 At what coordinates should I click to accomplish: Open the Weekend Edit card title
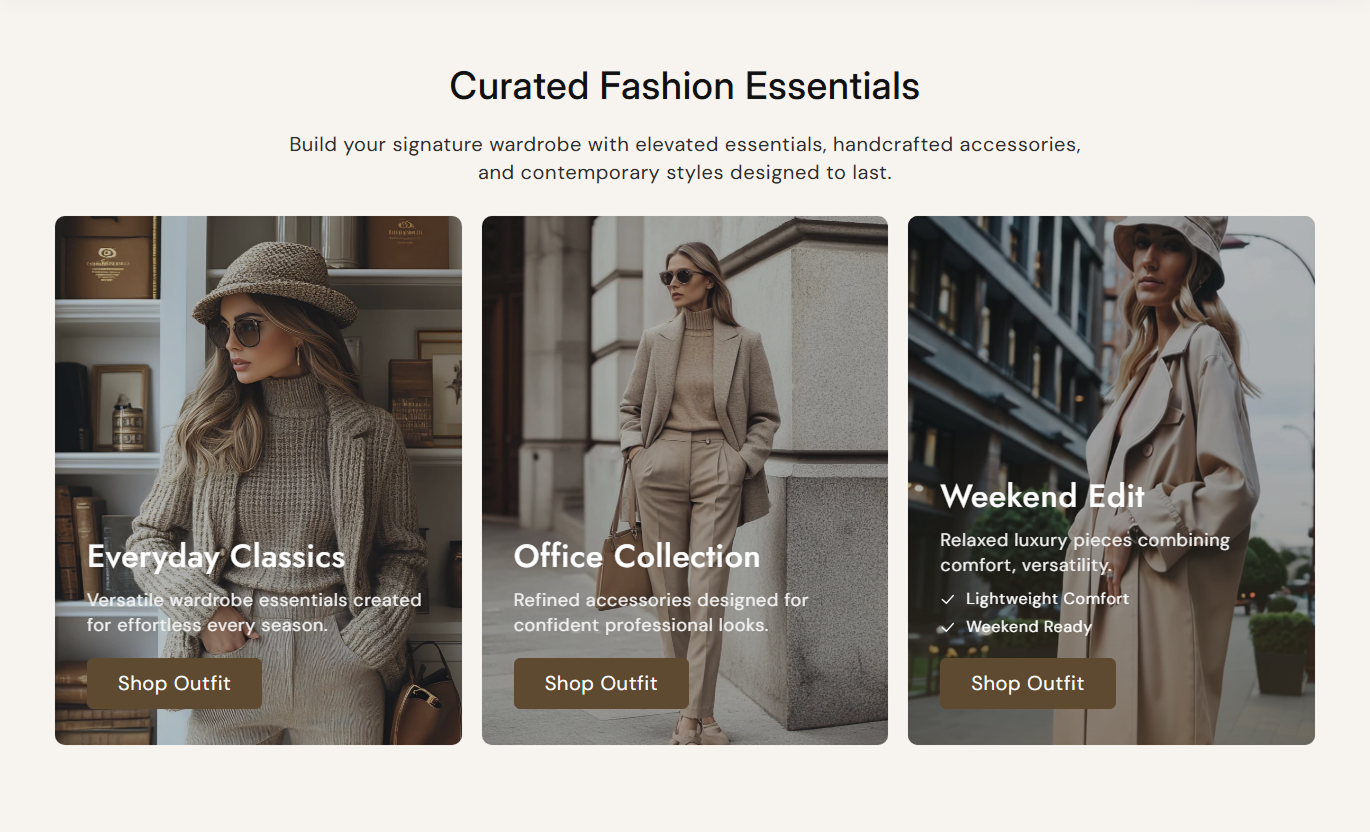point(1042,496)
